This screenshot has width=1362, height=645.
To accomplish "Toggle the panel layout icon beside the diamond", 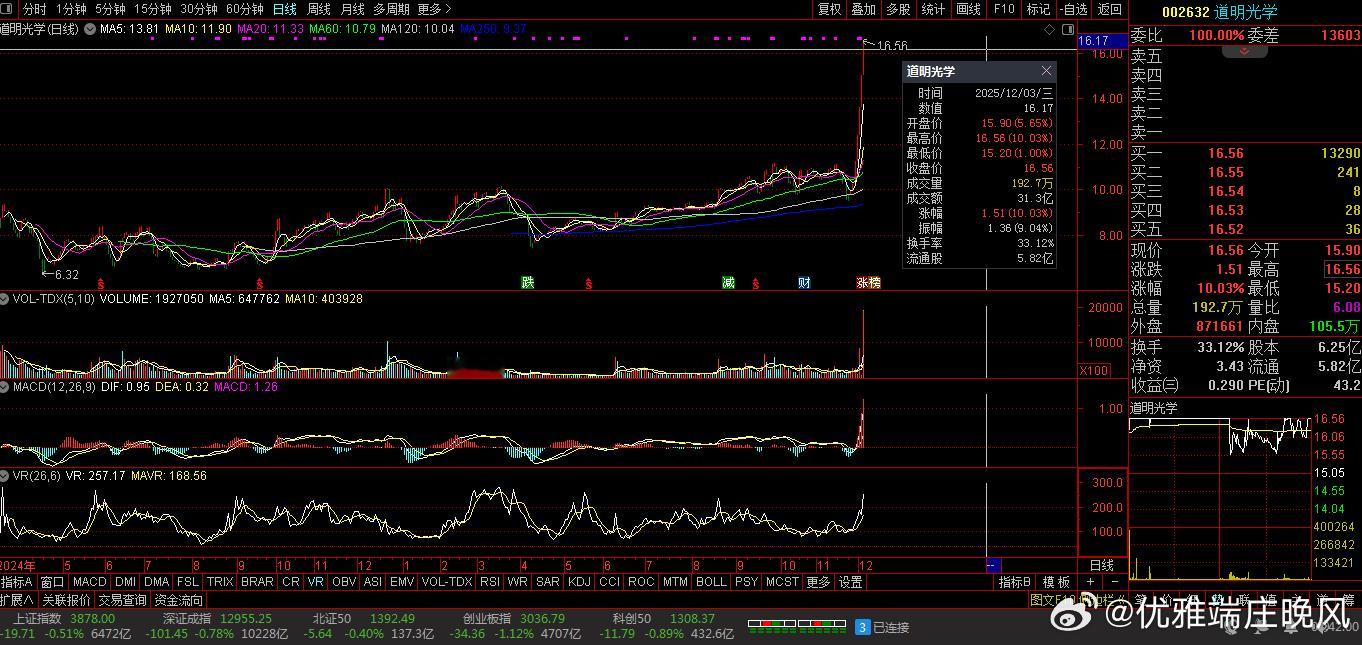I will click(x=1066, y=29).
